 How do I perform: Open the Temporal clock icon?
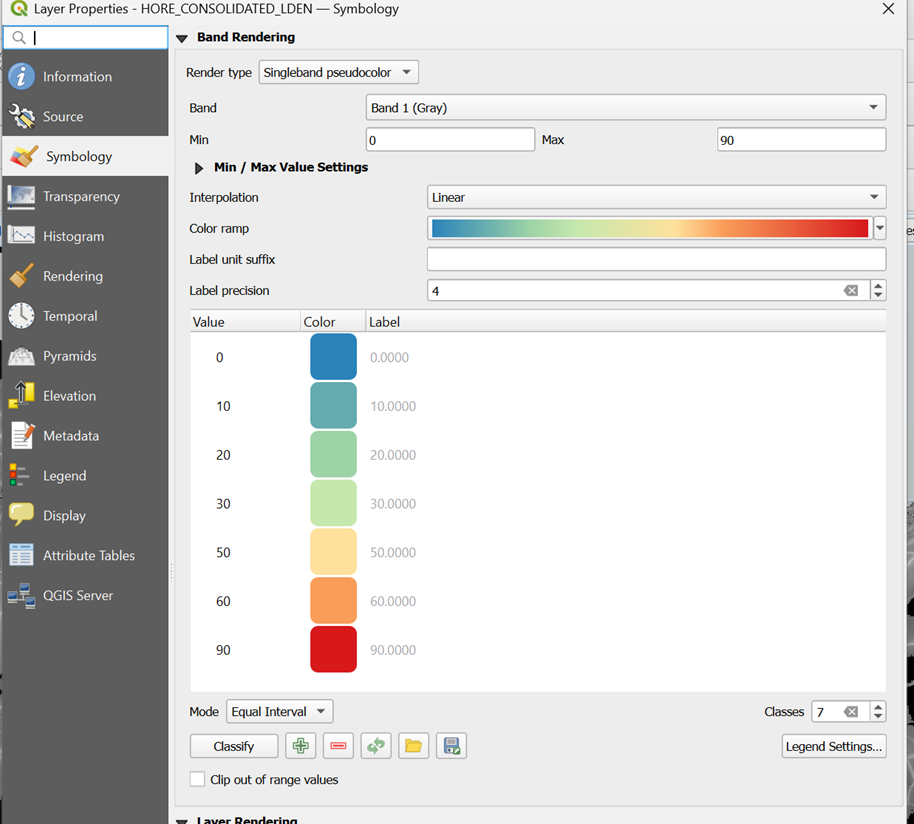[x=22, y=316]
